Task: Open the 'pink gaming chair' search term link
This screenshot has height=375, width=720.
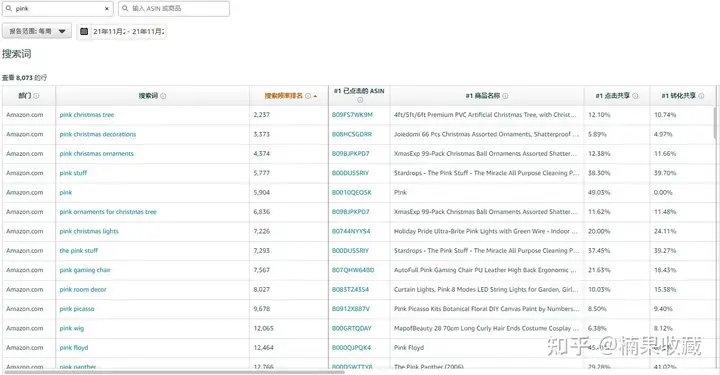Action: click(x=85, y=270)
